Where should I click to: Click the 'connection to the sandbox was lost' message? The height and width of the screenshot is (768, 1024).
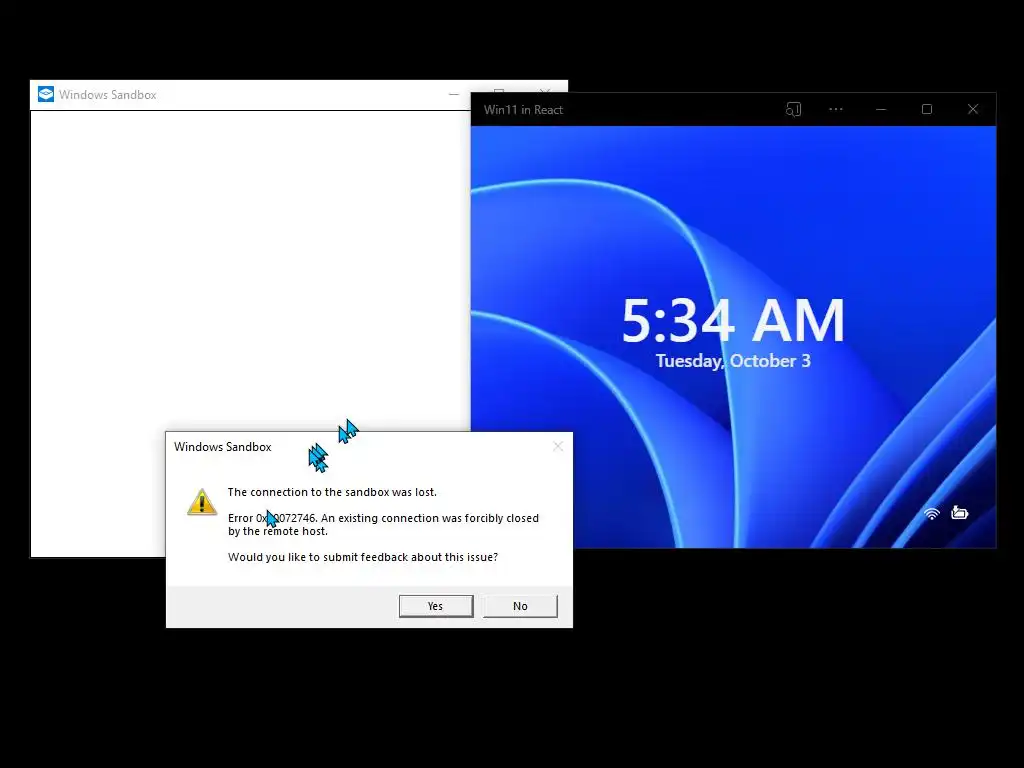pos(332,492)
